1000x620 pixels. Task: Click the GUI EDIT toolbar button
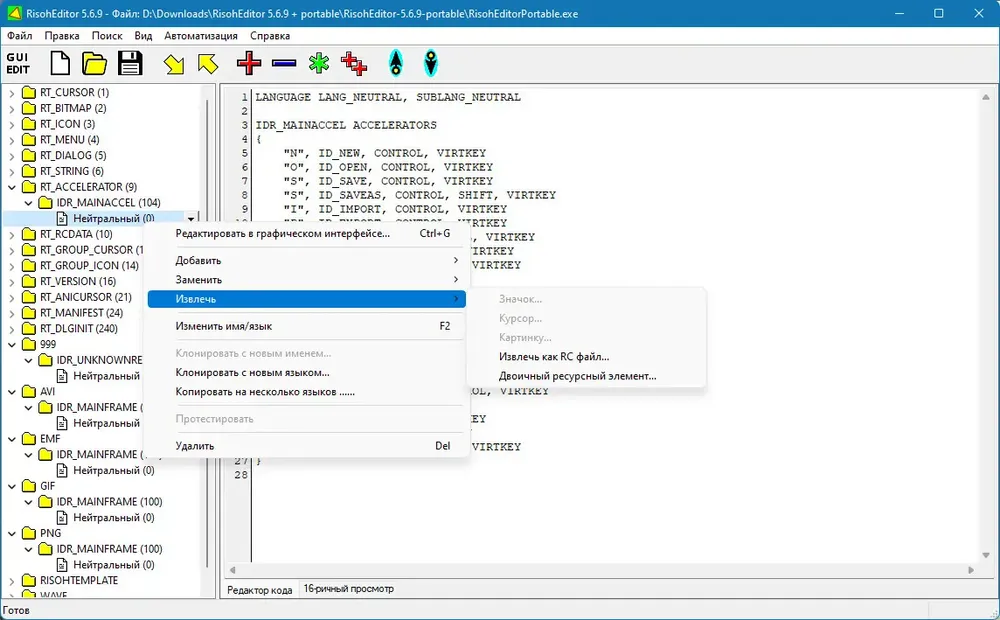point(18,63)
